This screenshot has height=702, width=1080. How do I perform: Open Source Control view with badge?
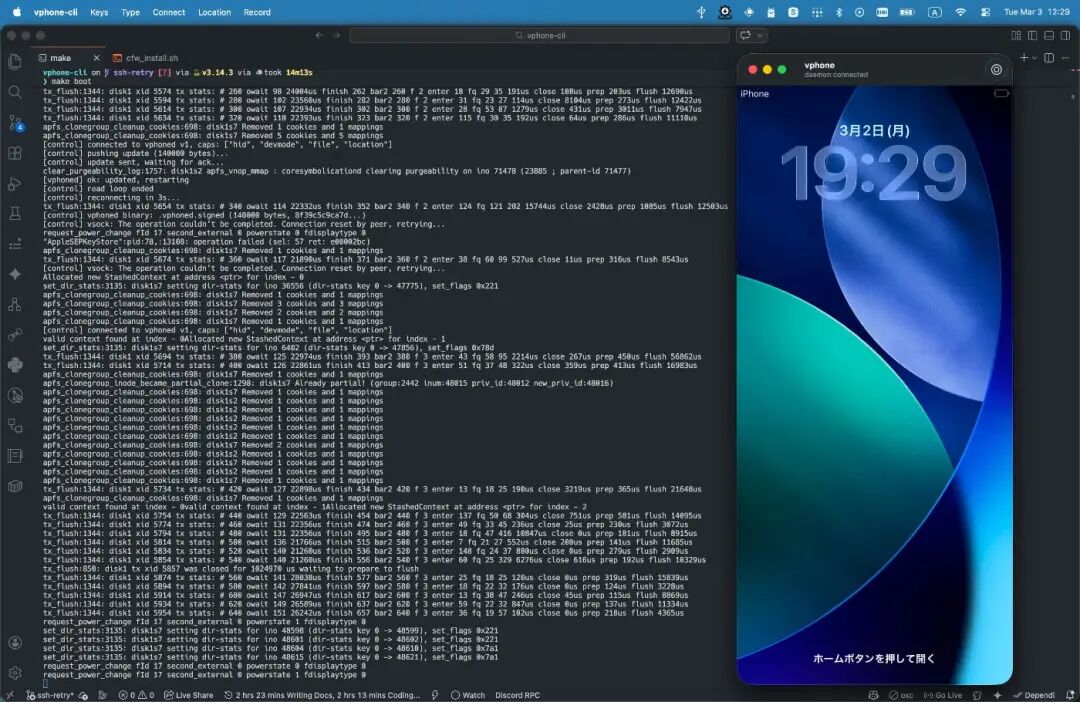(15, 123)
